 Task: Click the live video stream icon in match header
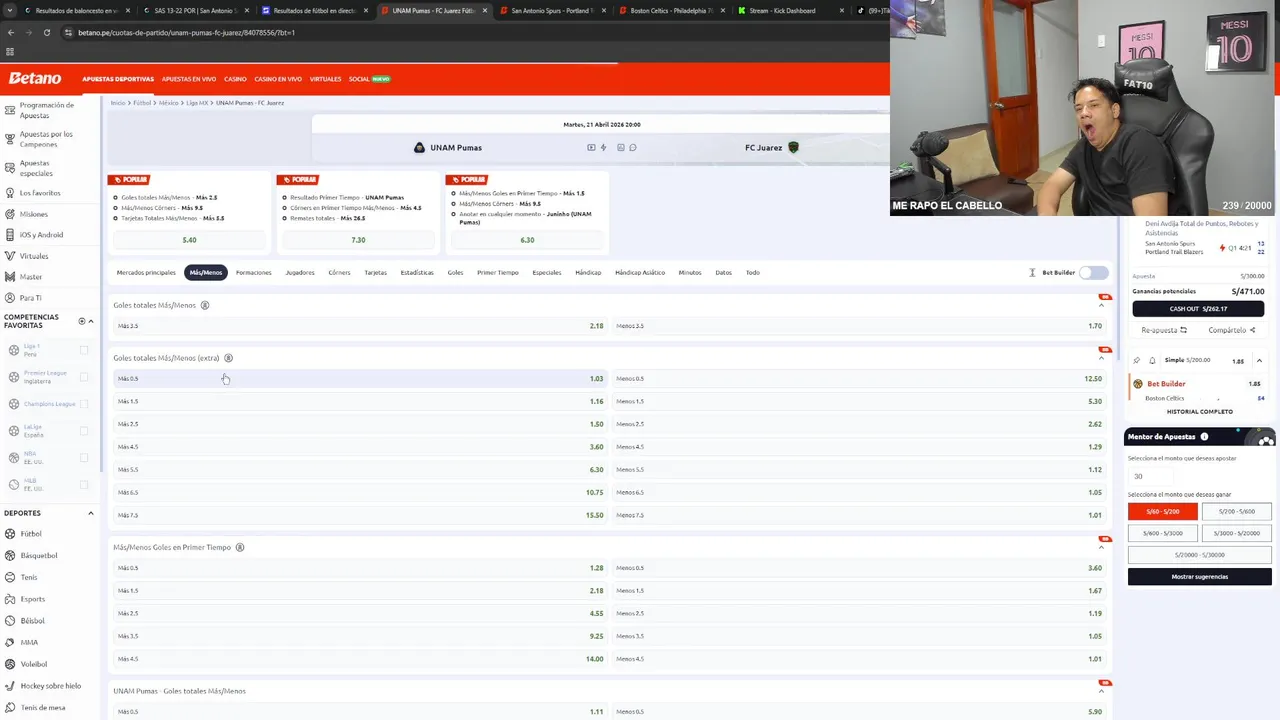(x=591, y=148)
